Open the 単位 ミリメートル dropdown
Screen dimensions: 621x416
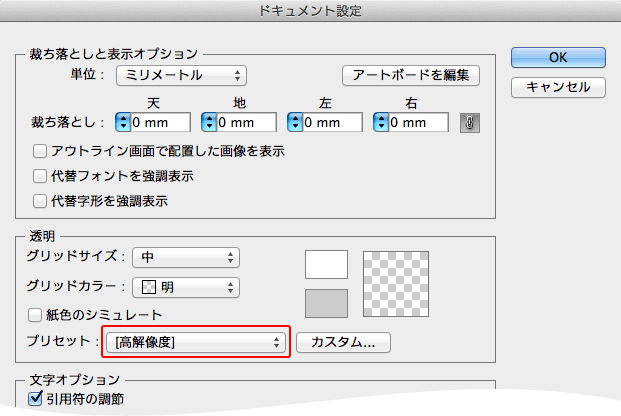pyautogui.click(x=181, y=75)
